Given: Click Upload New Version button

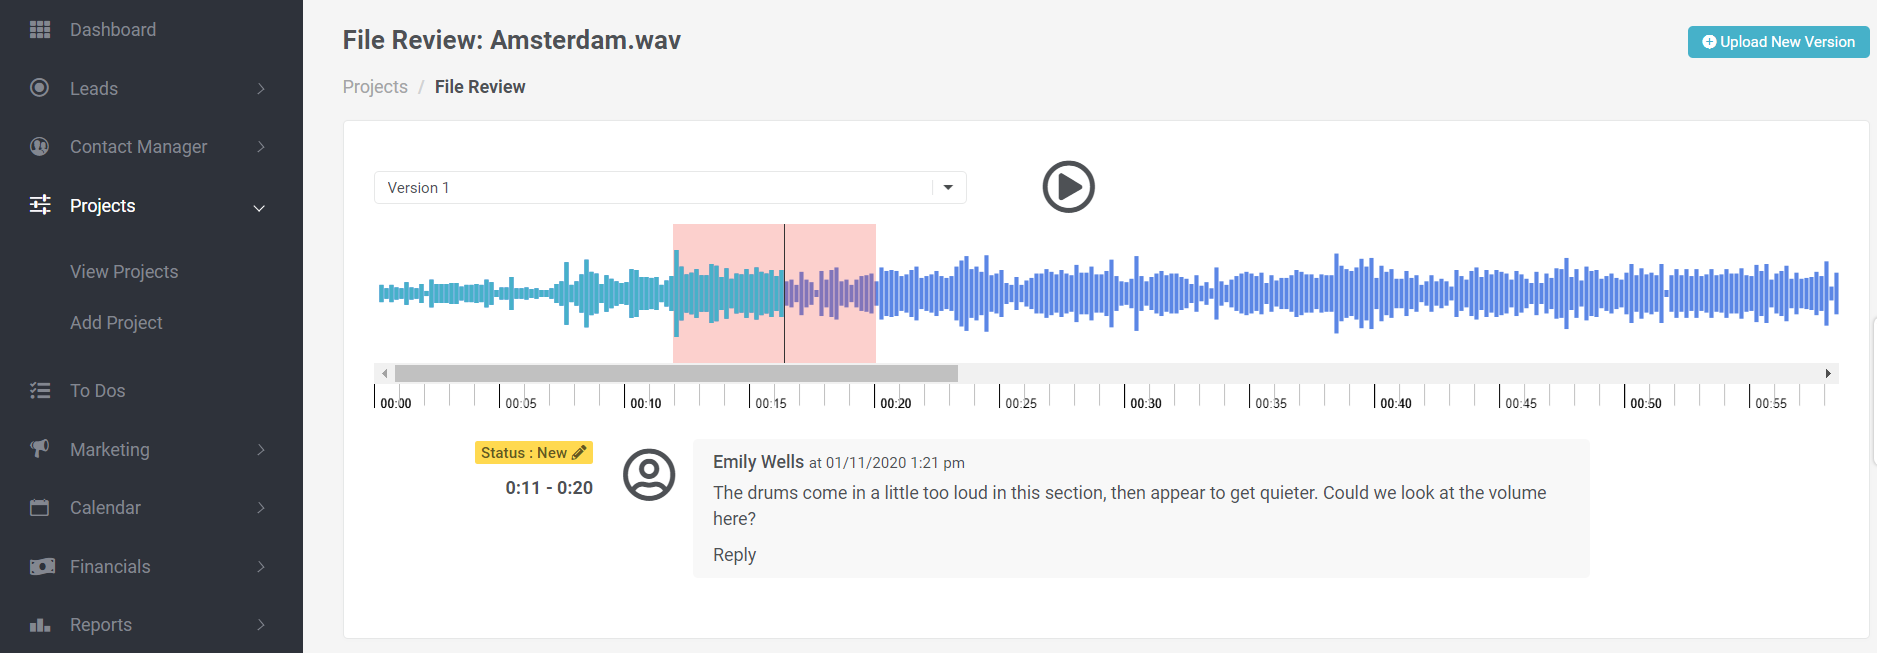Looking at the screenshot, I should 1778,42.
